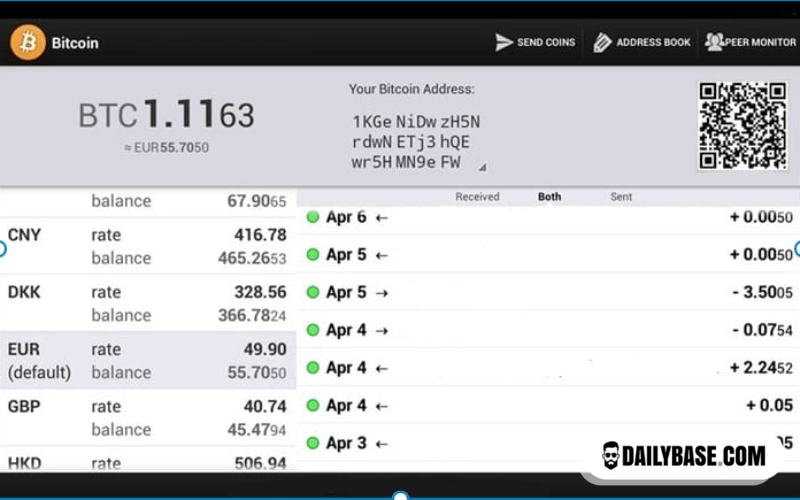
Task: Select the BTC 1.1163 balance display
Action: [166, 114]
